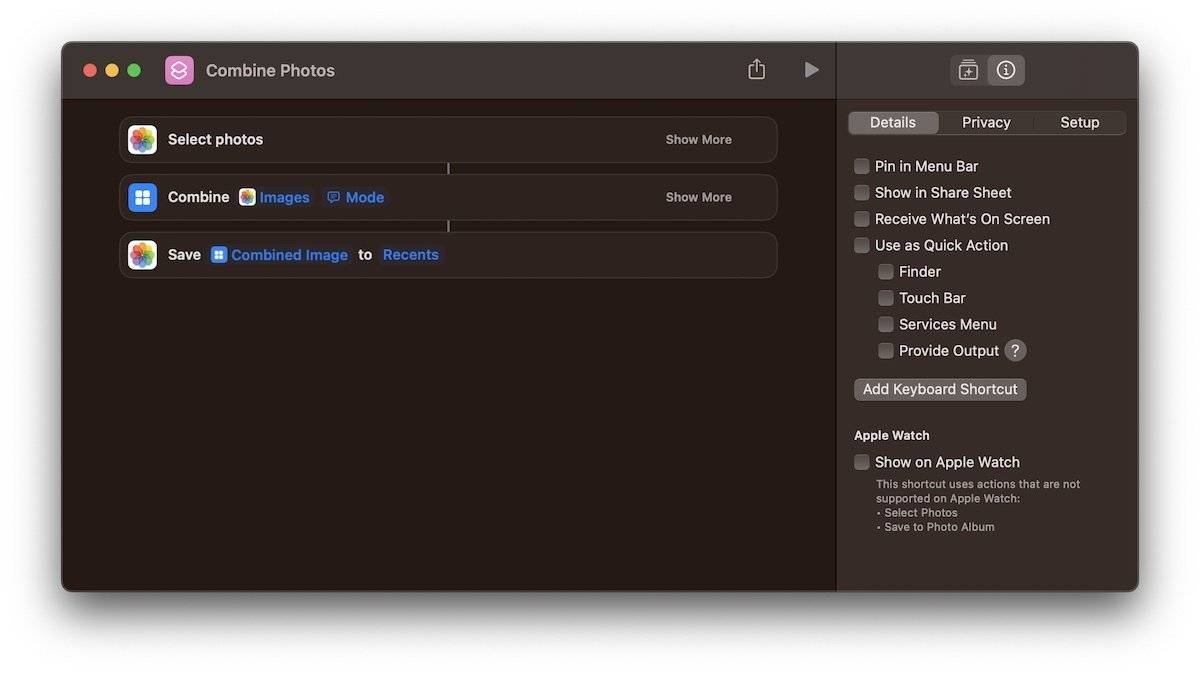Click the Combine action grid icon

click(143, 197)
